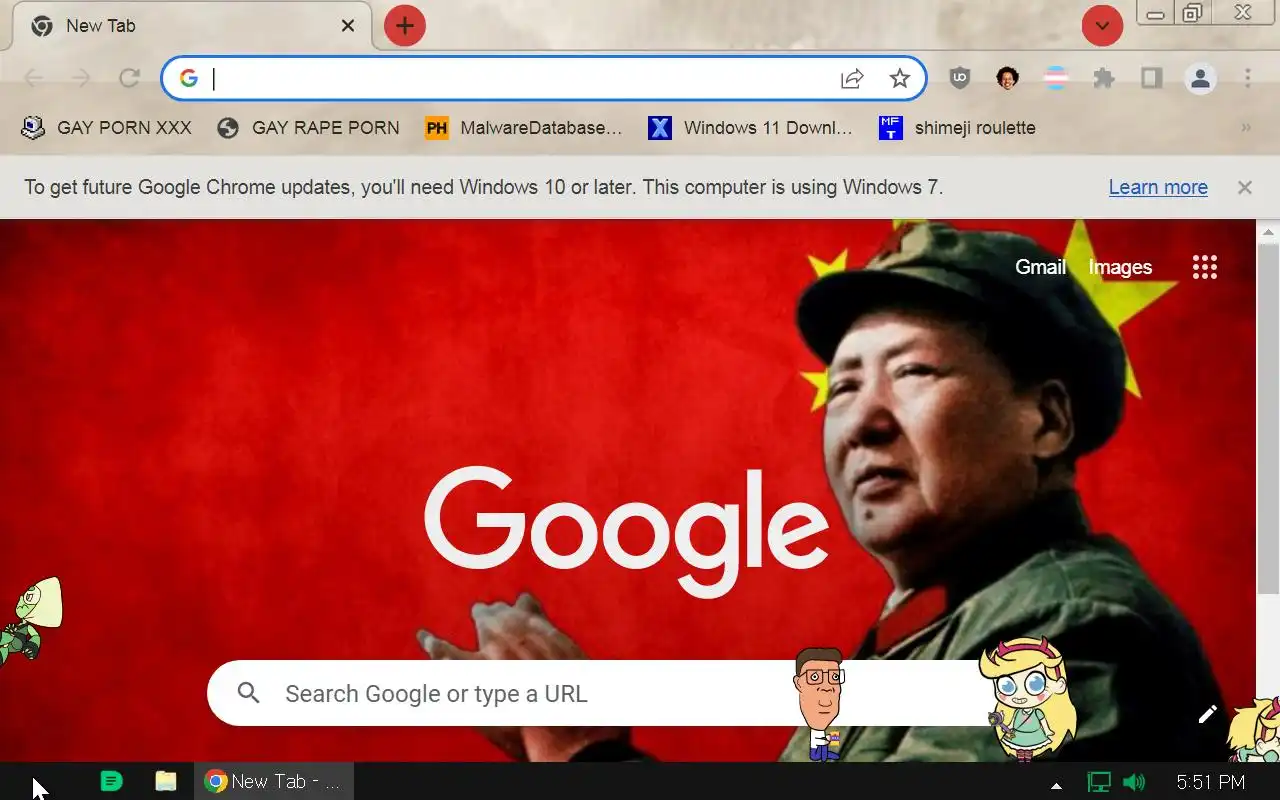Image resolution: width=1280 pixels, height=800 pixels.
Task: Reload the page with the refresh icon
Action: click(129, 78)
